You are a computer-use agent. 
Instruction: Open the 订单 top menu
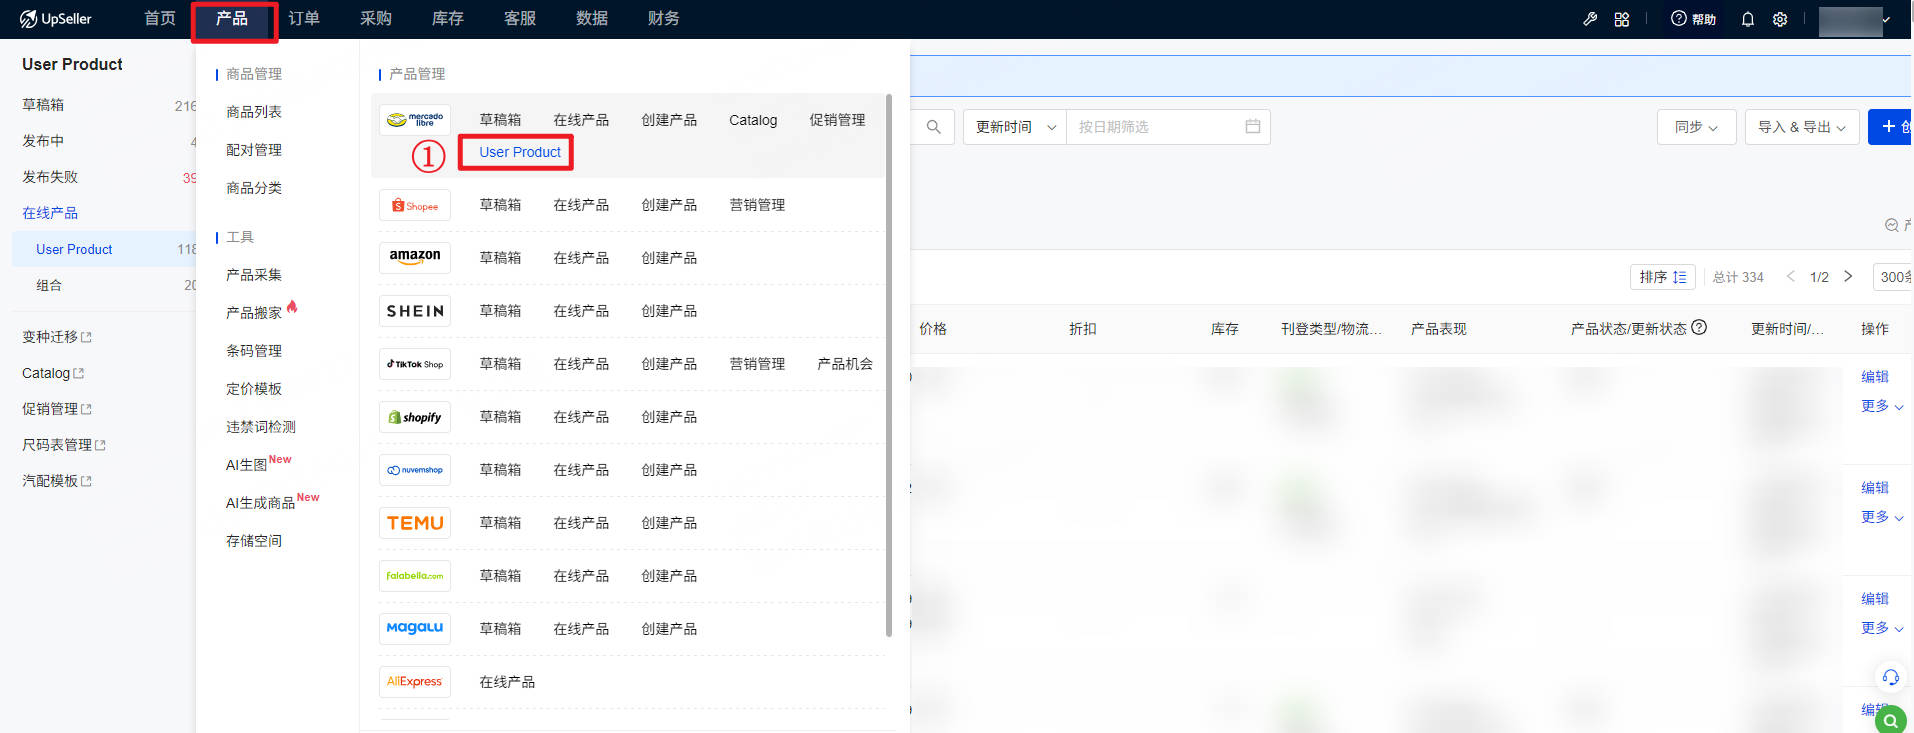pyautogui.click(x=304, y=19)
